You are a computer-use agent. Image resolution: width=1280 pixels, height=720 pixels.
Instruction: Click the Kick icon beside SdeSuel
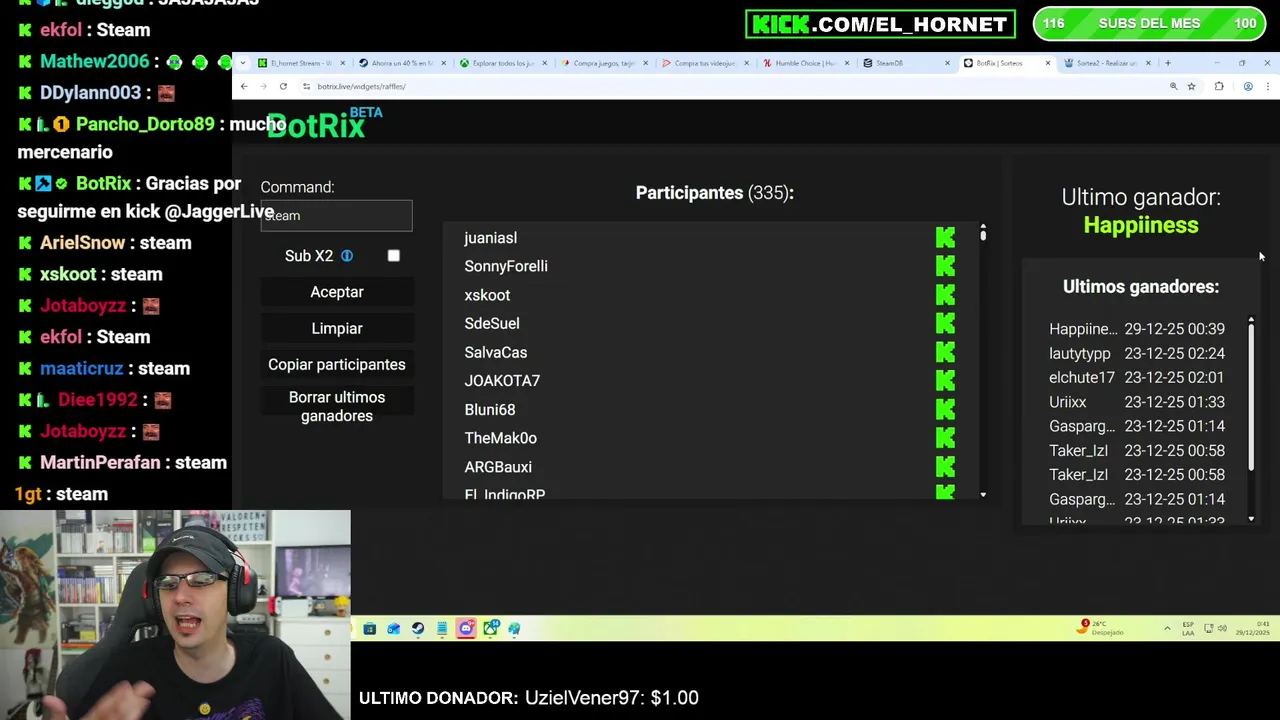point(945,323)
